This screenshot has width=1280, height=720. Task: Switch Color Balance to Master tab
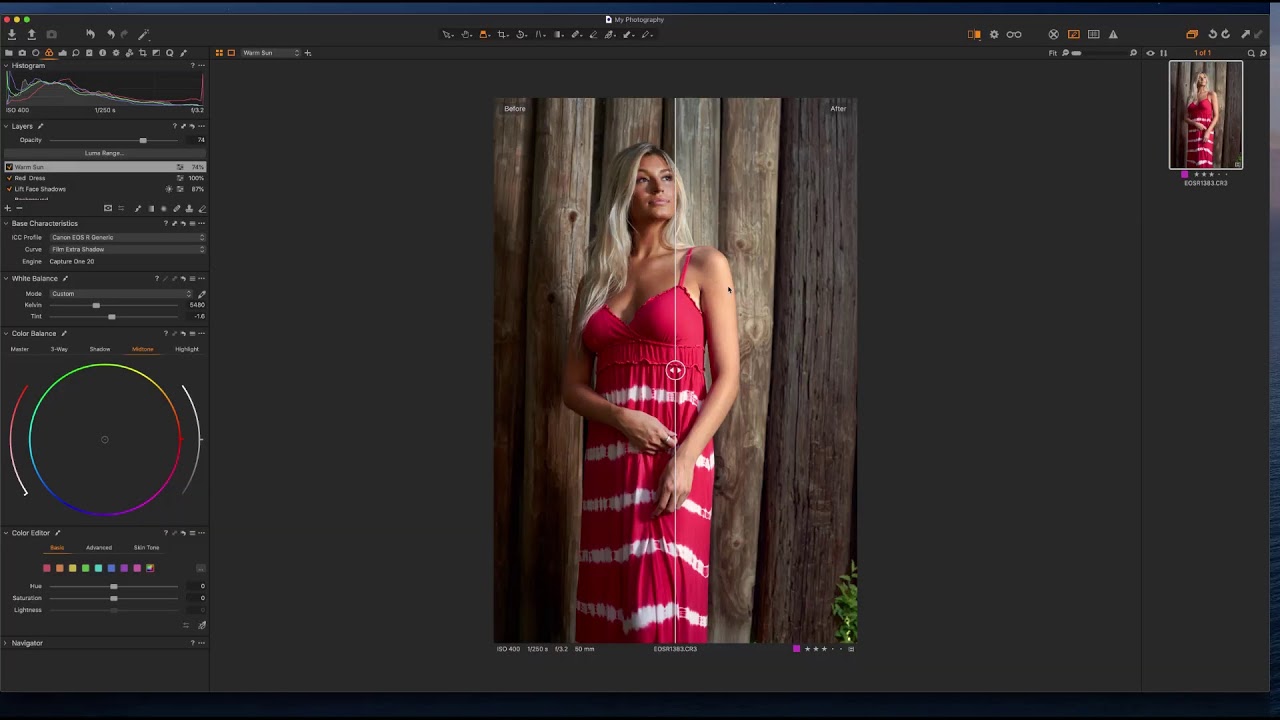coord(19,349)
